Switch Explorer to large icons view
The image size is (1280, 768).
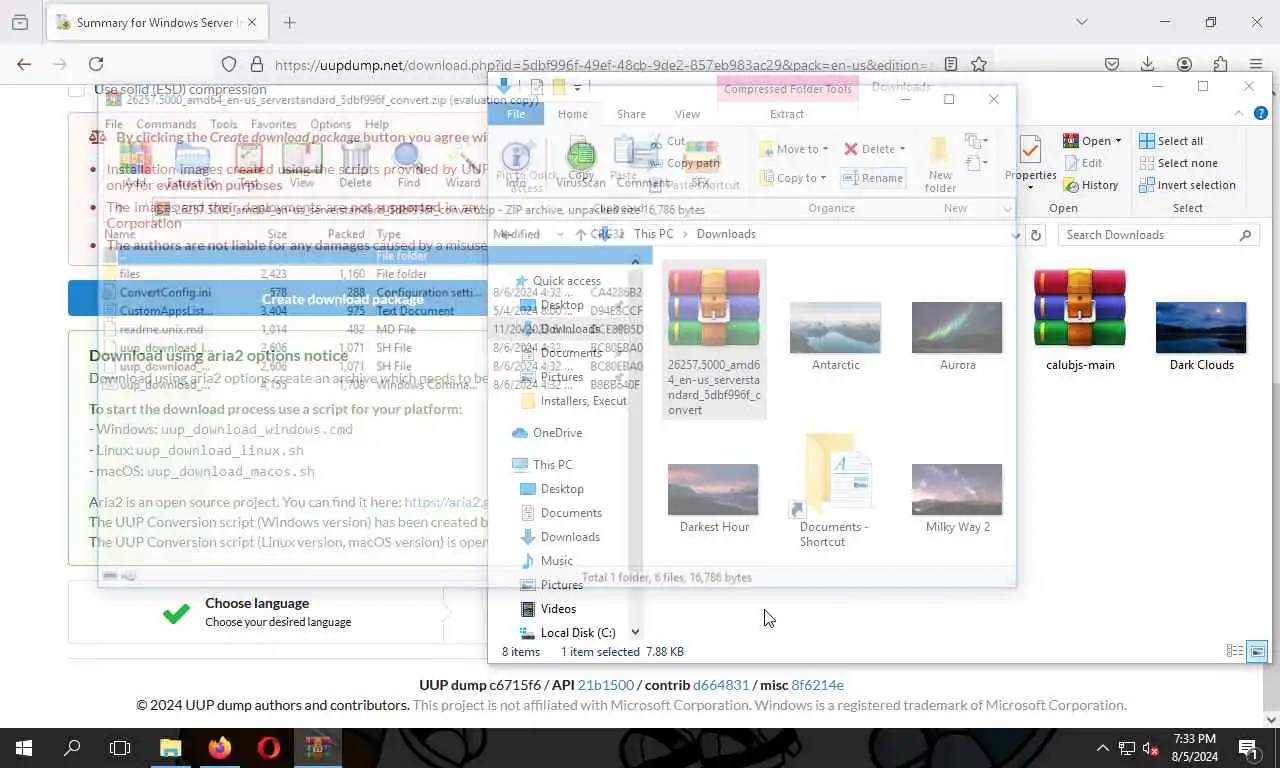coord(1257,651)
